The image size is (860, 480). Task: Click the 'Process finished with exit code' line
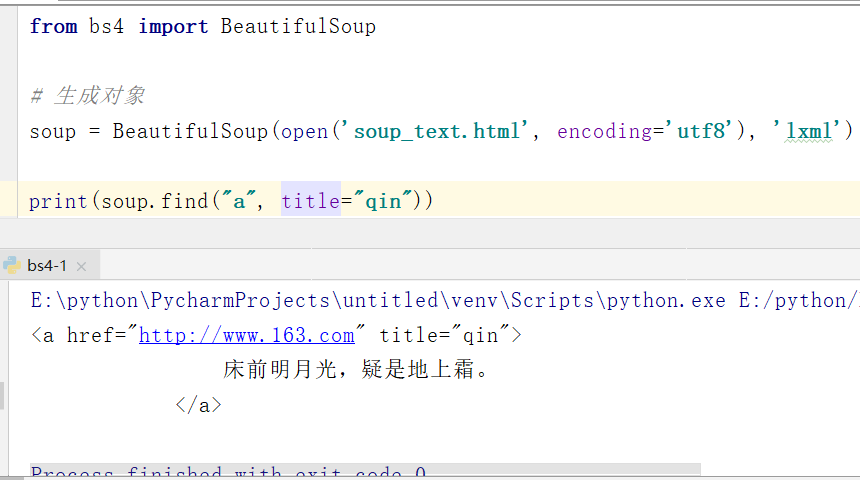click(x=228, y=470)
